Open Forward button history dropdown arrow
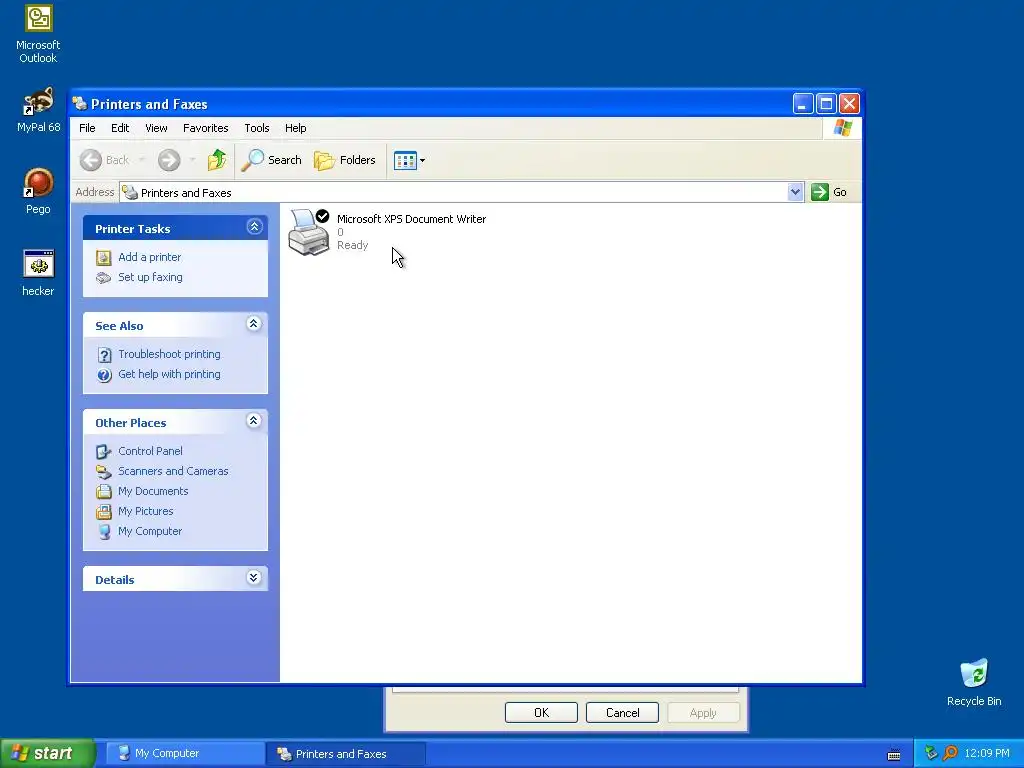The image size is (1024, 768). coord(192,160)
